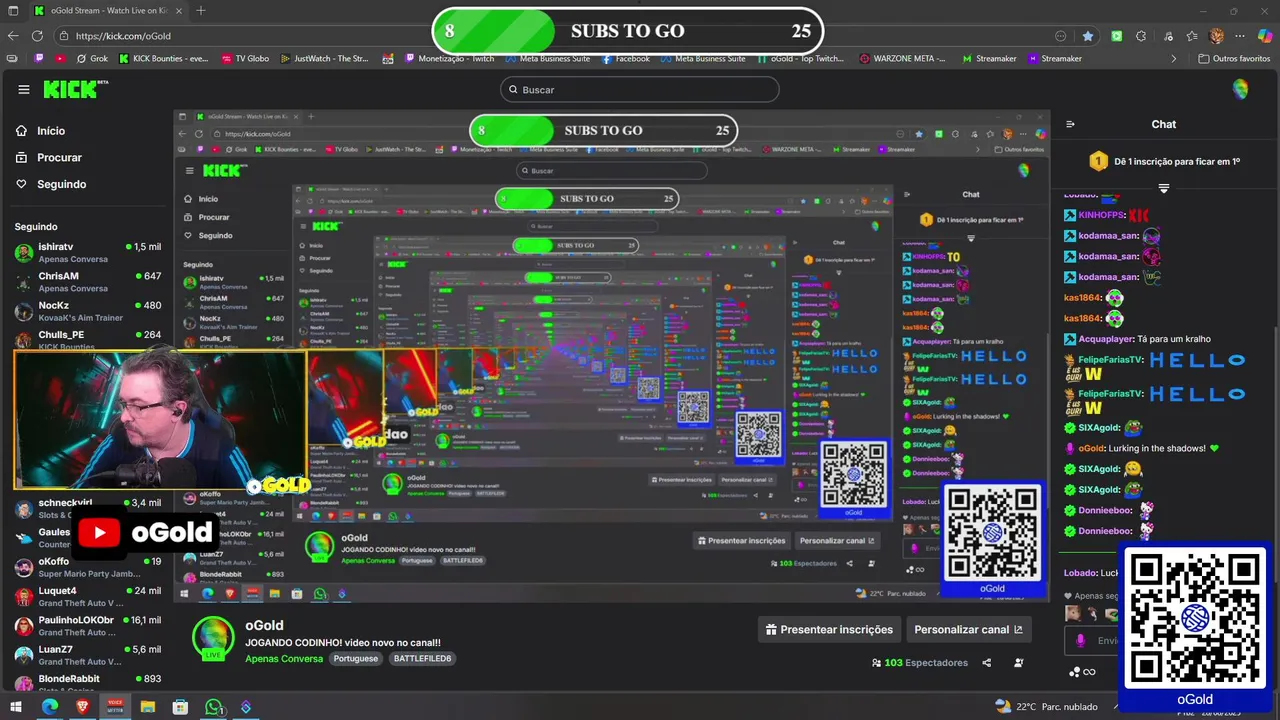The width and height of the screenshot is (1280, 720).
Task: Open the TV Globo bookmark
Action: pos(245,58)
